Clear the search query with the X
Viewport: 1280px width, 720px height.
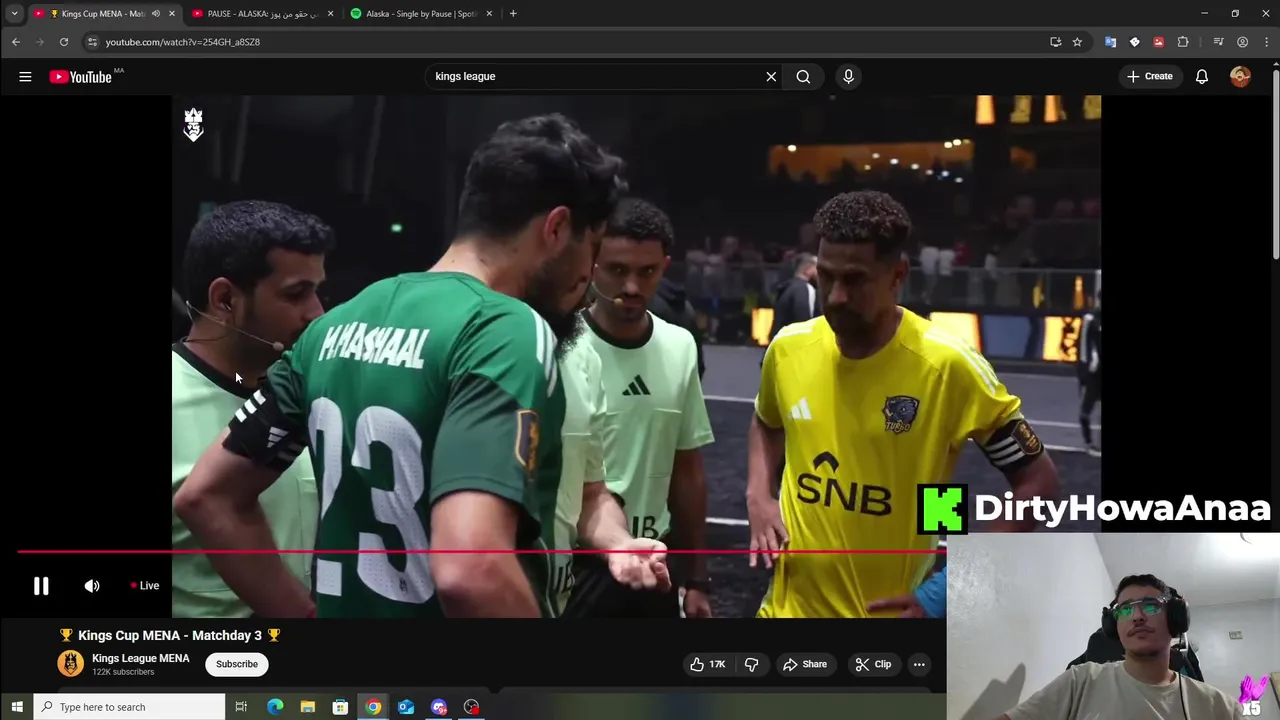click(x=771, y=76)
